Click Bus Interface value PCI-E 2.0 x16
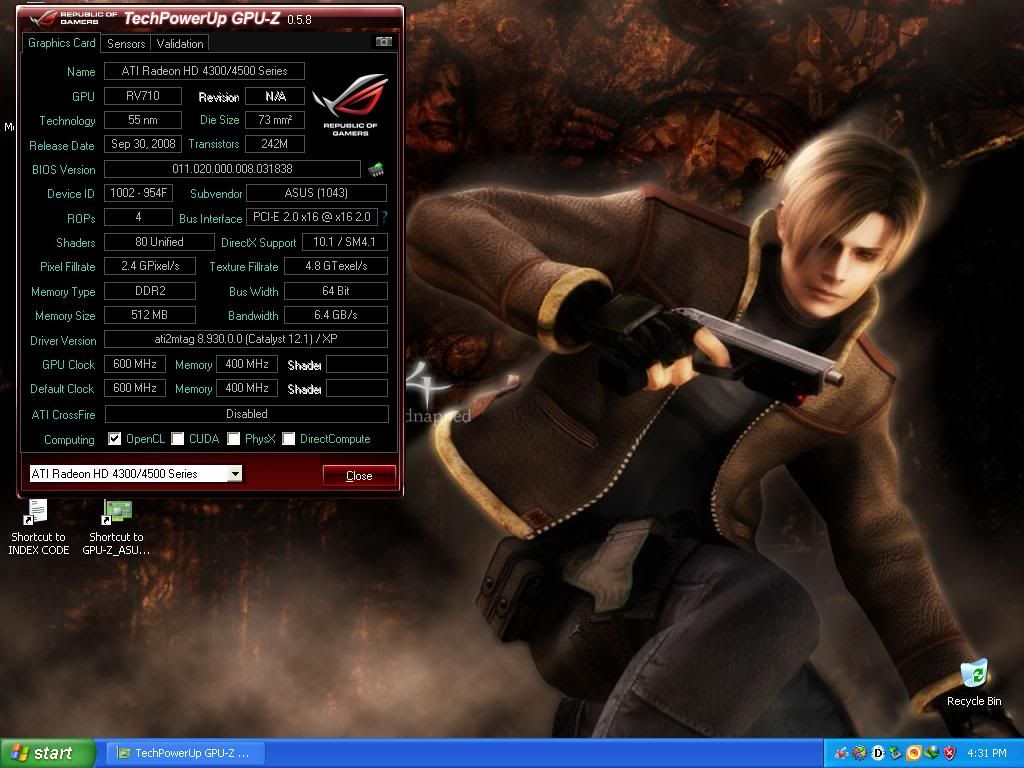1024x768 pixels. [312, 217]
